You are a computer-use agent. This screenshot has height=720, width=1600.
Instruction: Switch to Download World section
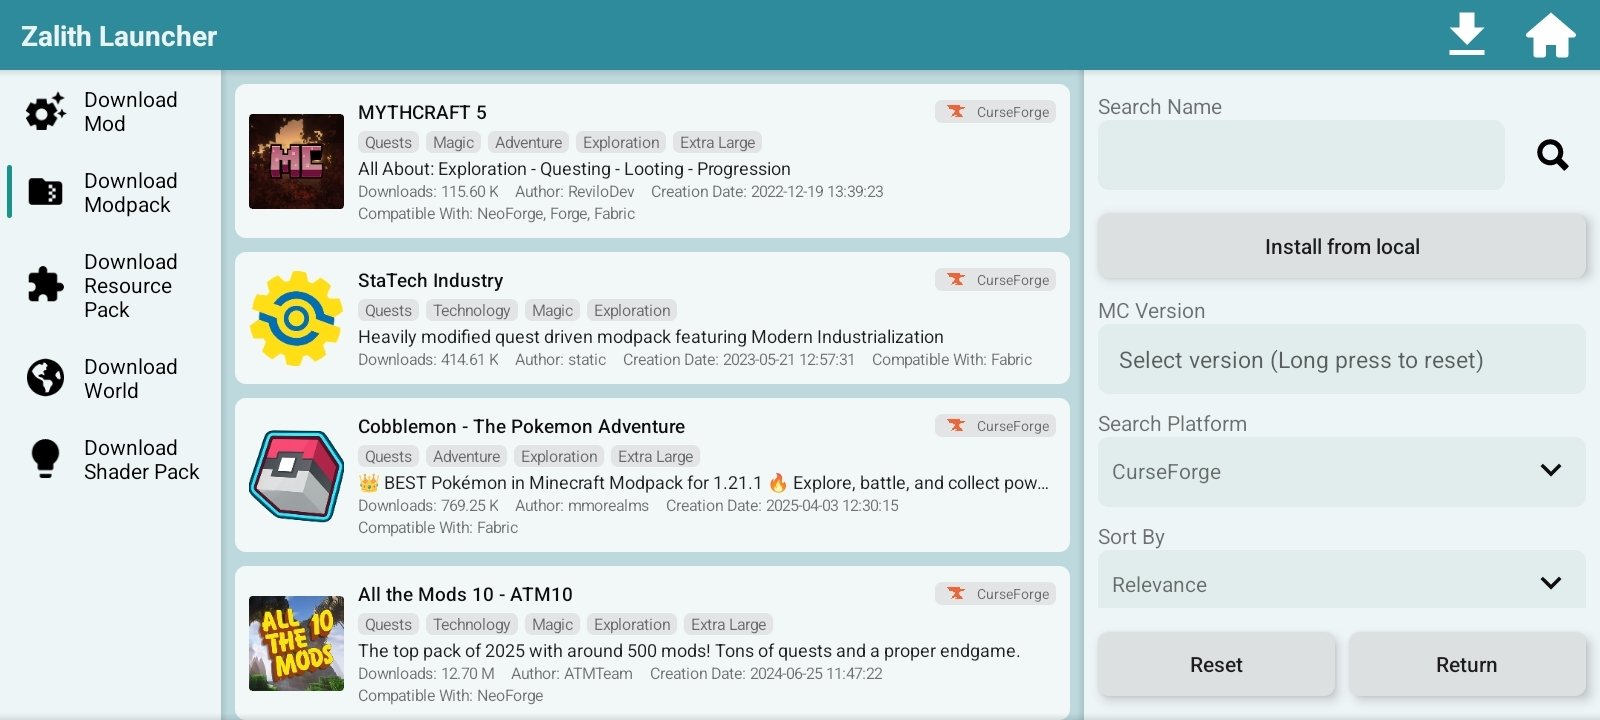point(130,379)
